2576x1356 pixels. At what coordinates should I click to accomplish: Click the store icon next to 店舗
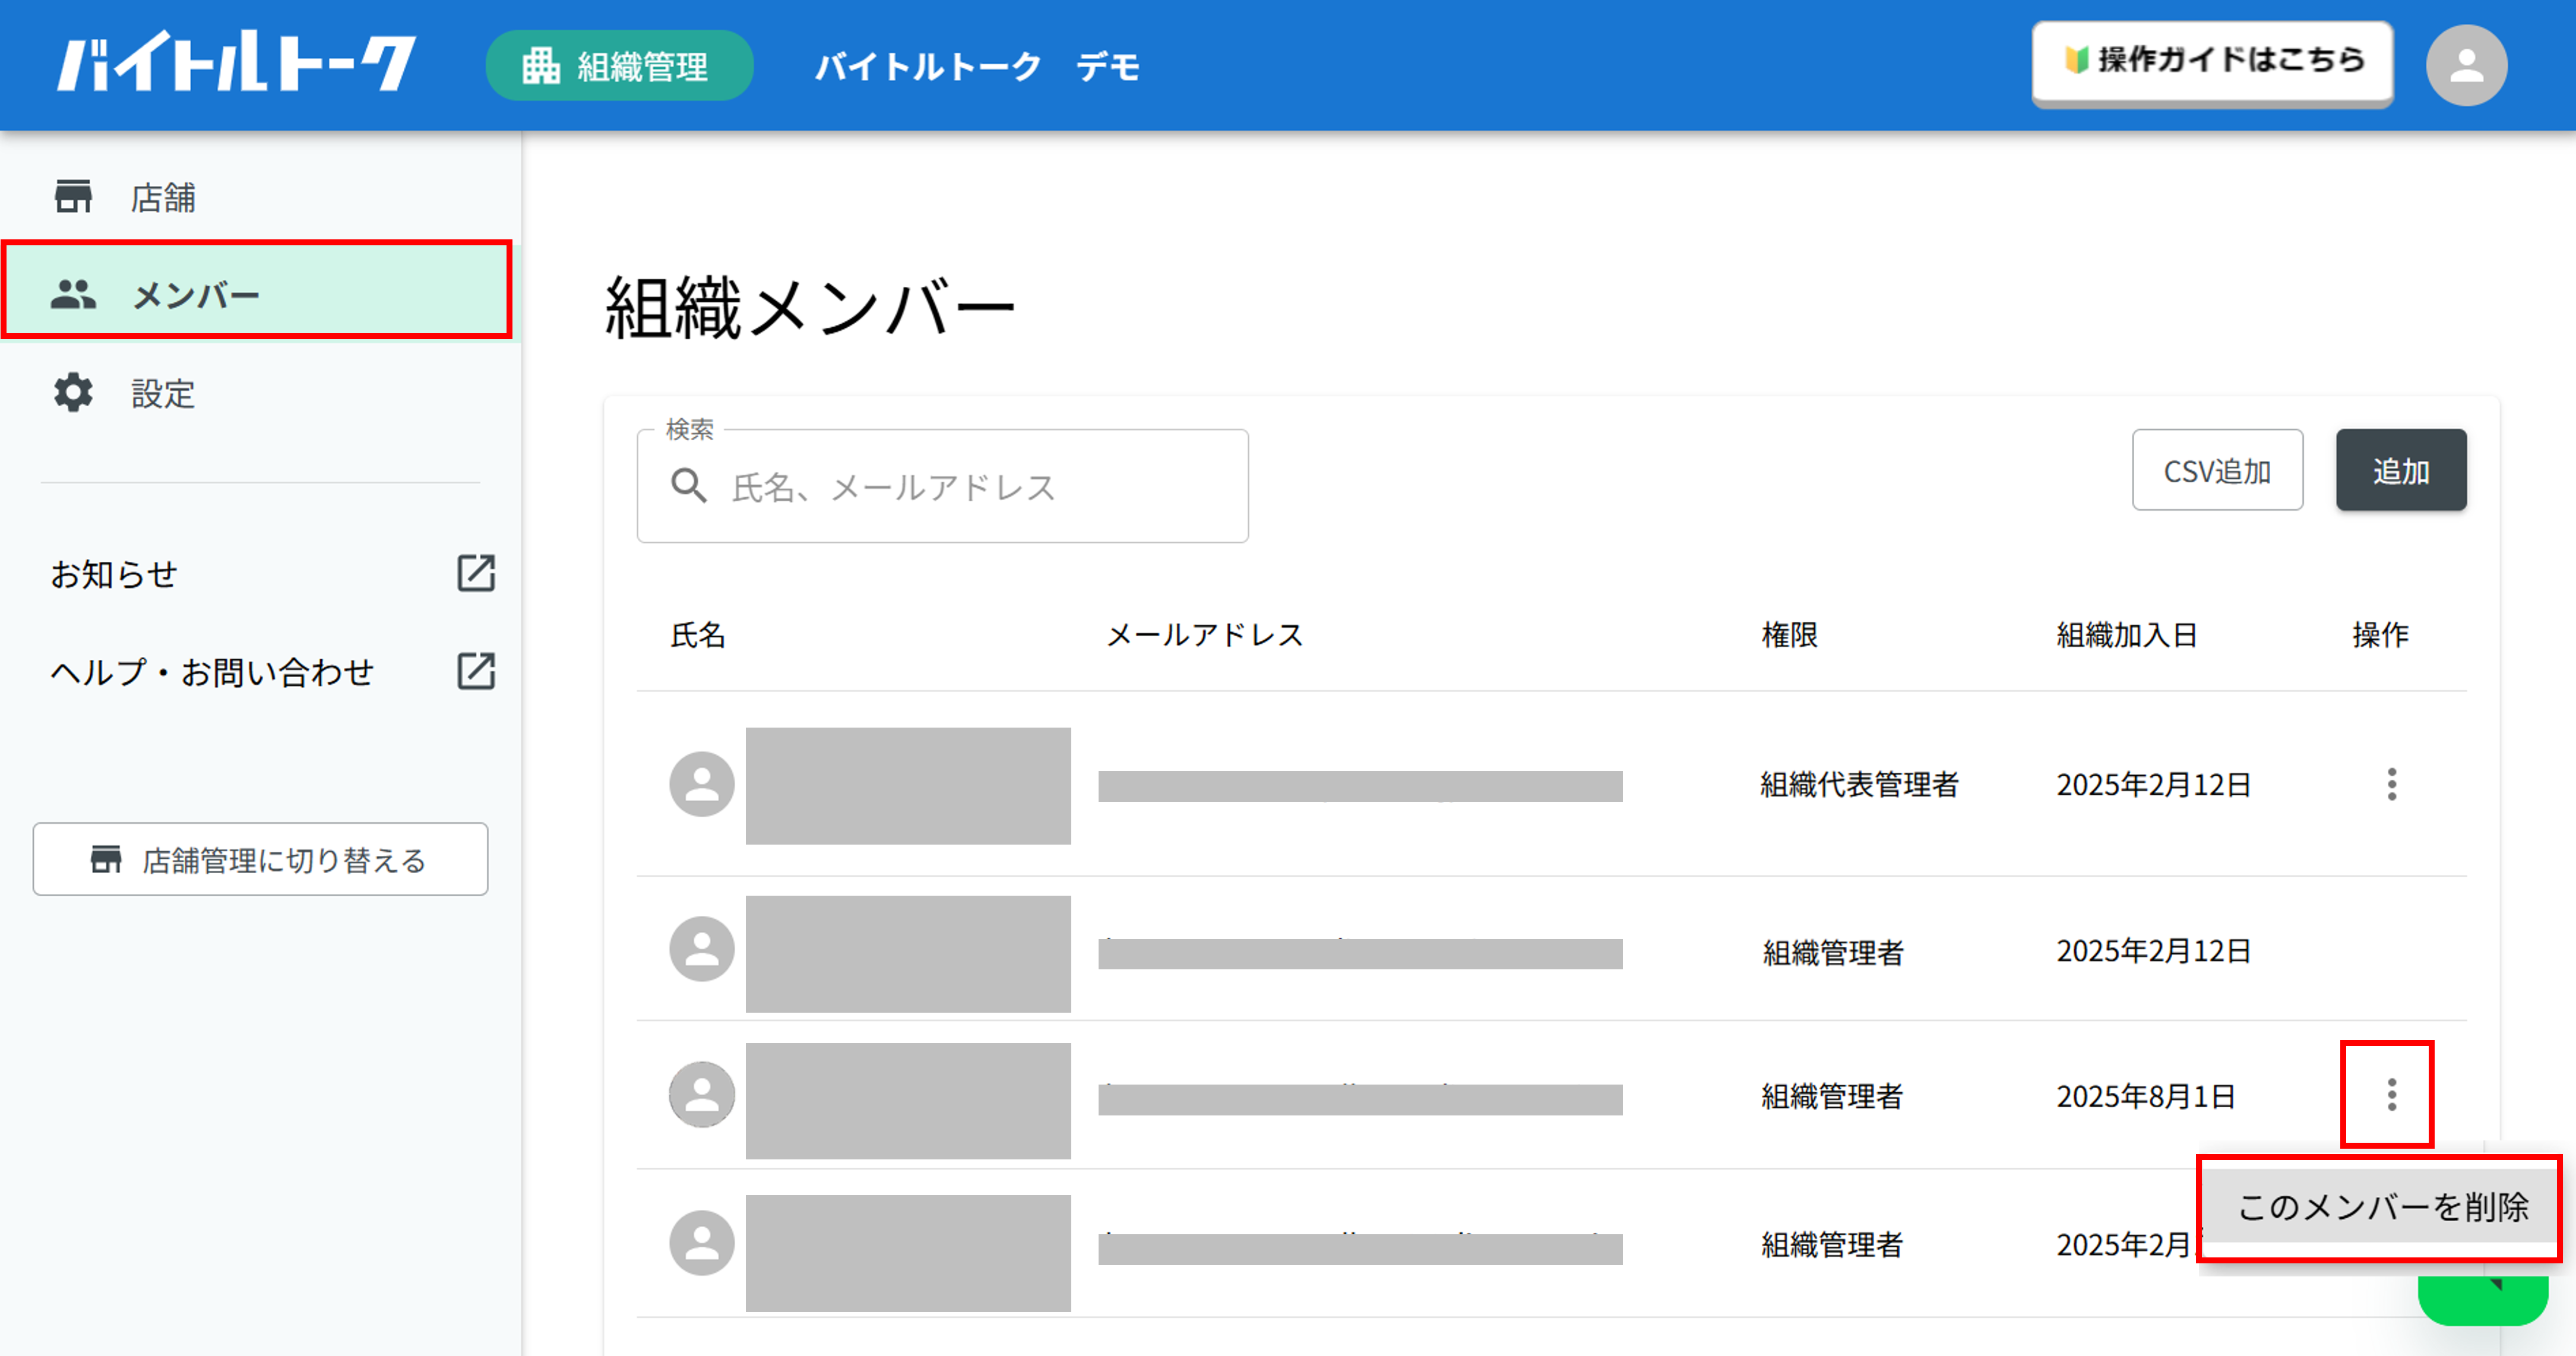pos(73,197)
